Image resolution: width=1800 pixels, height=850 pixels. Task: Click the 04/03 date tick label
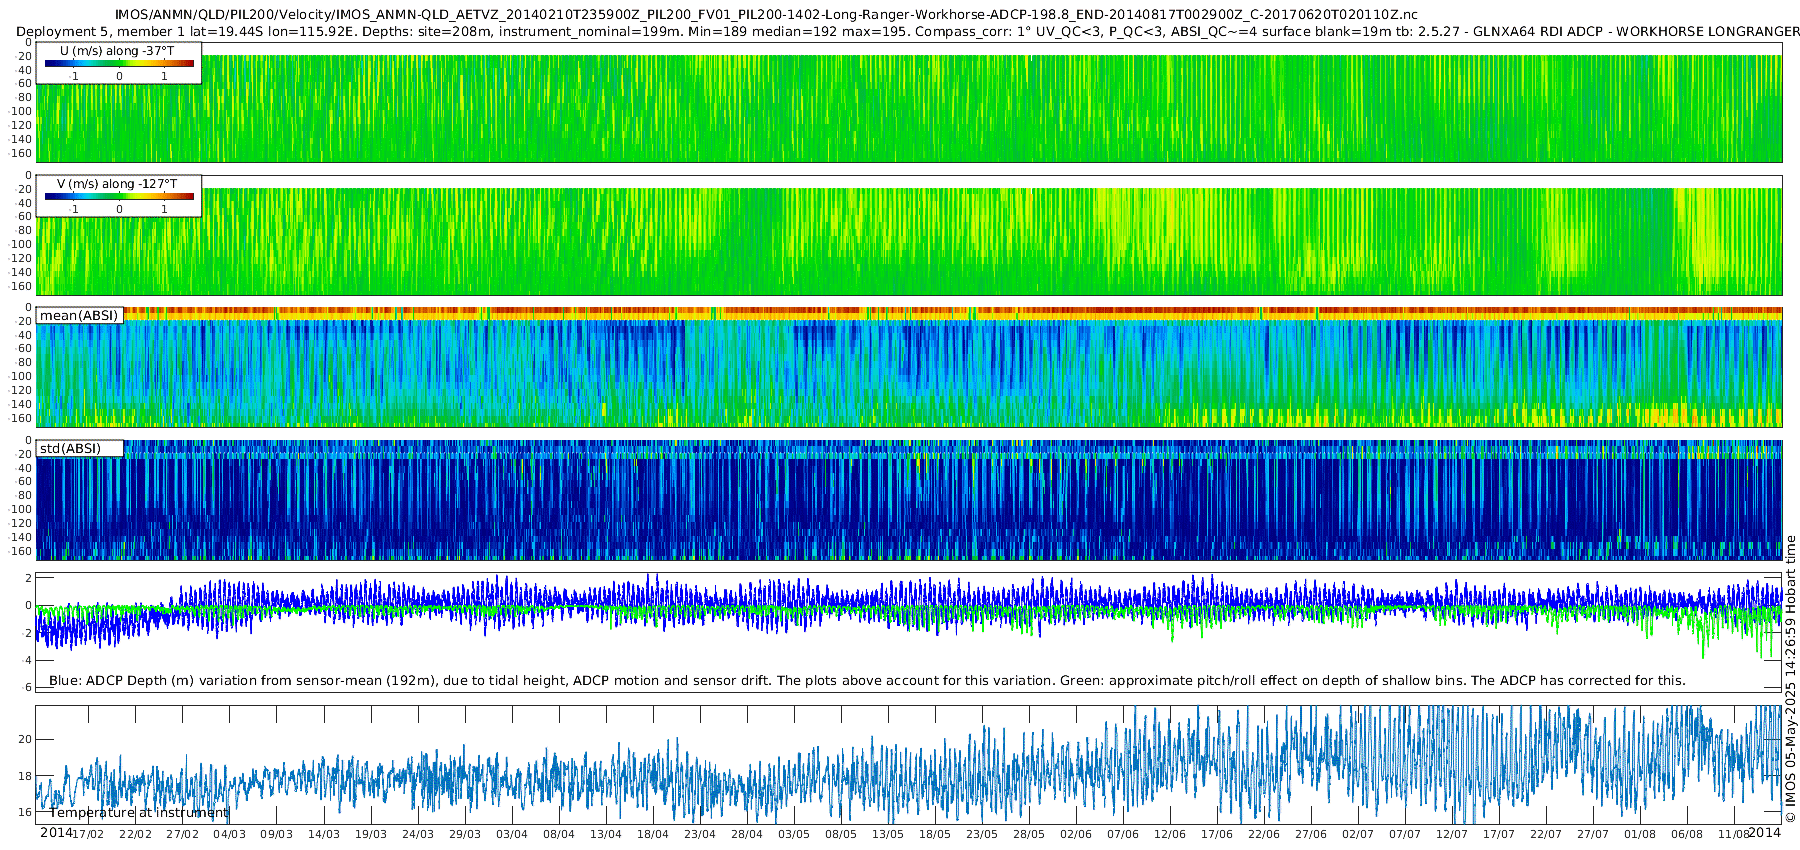click(x=230, y=834)
